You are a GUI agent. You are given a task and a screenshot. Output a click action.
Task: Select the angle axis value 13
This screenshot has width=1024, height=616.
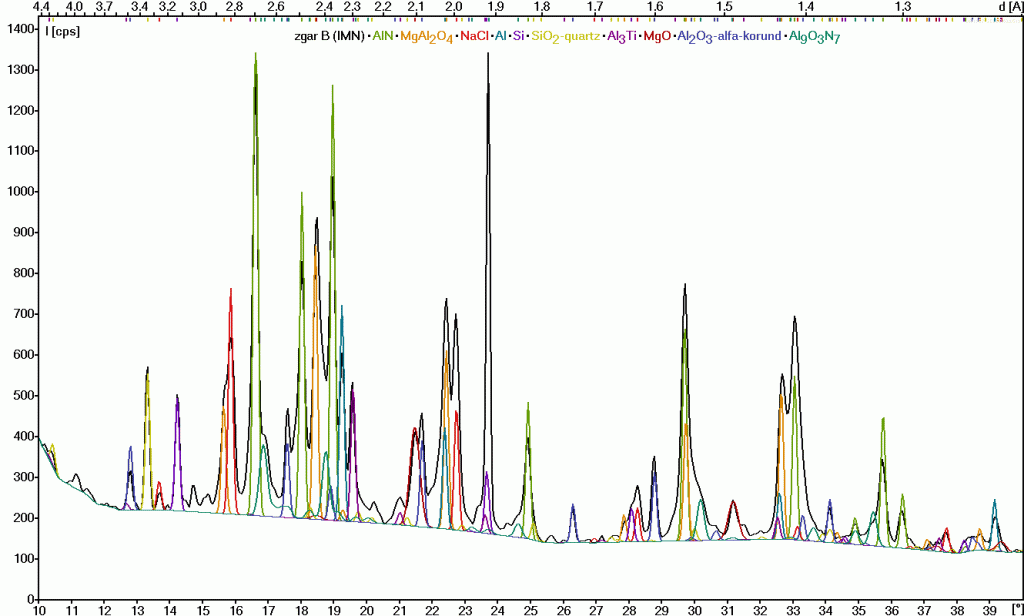click(x=137, y=609)
